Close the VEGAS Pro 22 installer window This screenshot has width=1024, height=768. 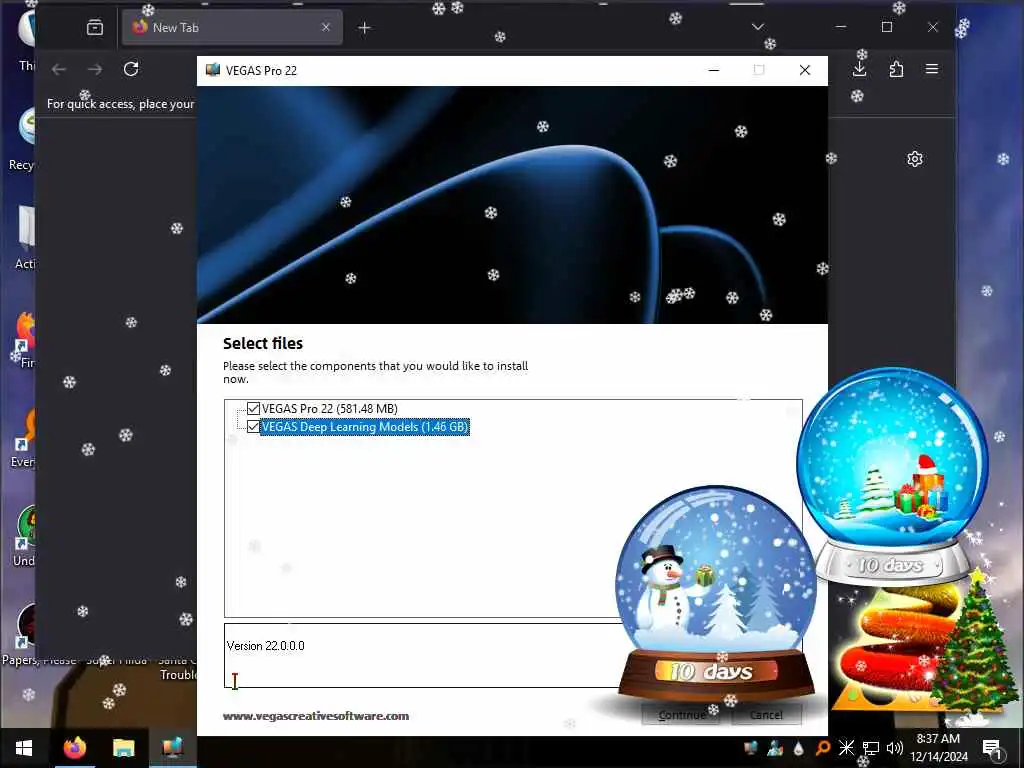(x=805, y=70)
